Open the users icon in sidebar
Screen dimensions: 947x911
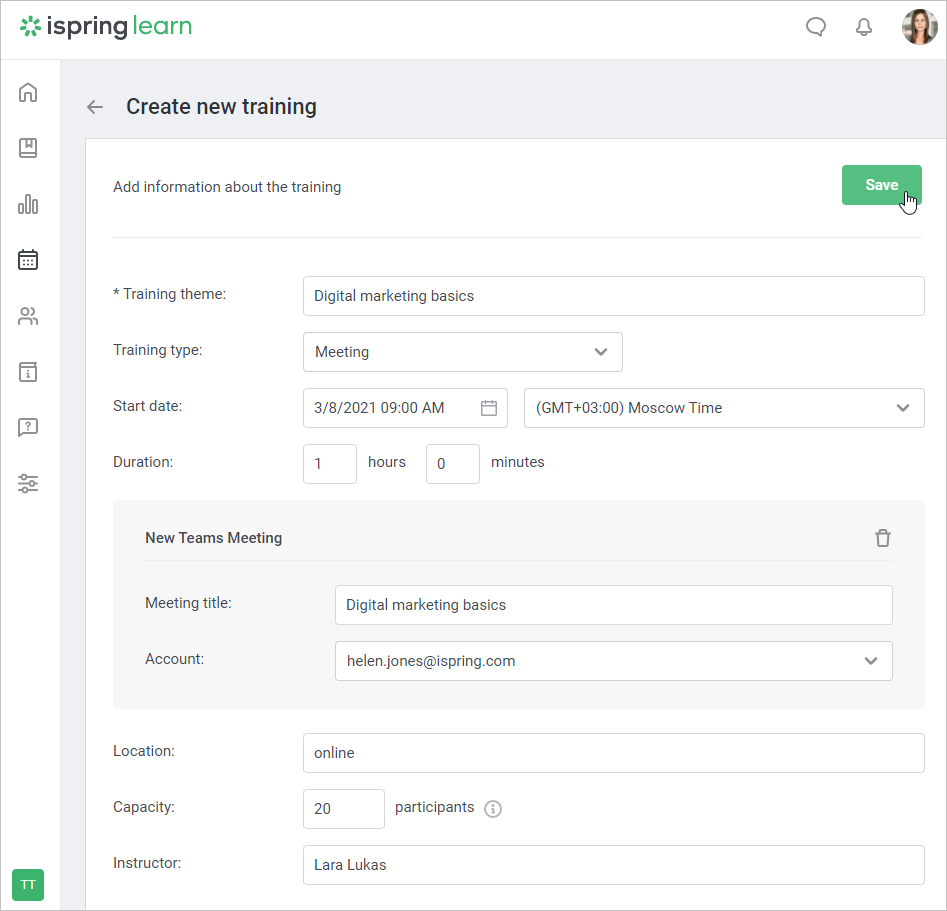tap(28, 317)
